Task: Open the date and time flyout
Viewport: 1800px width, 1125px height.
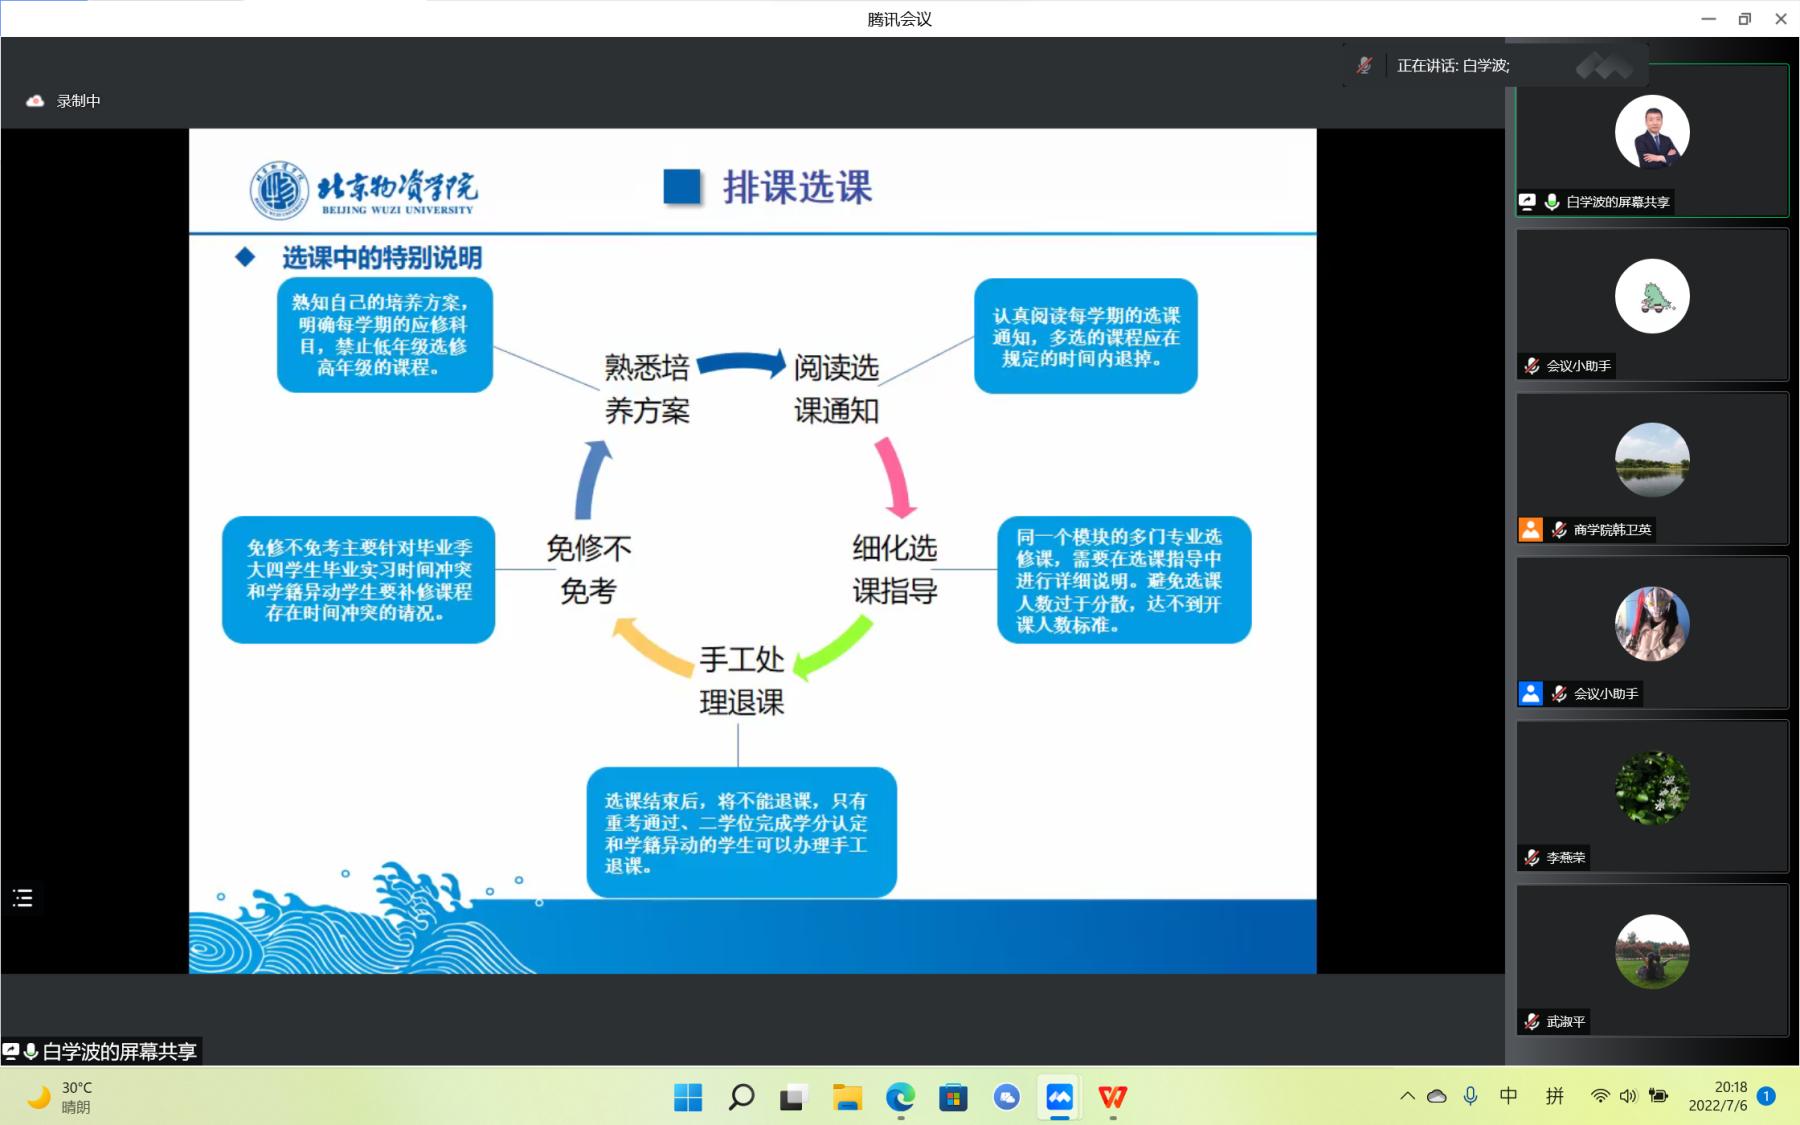Action: 1718,1096
